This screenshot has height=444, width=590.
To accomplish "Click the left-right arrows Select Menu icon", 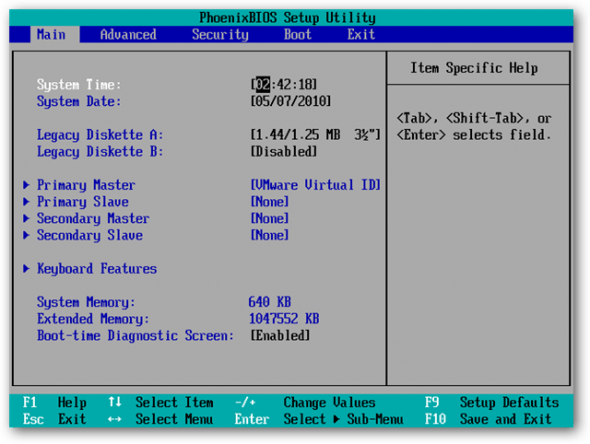I will point(114,419).
